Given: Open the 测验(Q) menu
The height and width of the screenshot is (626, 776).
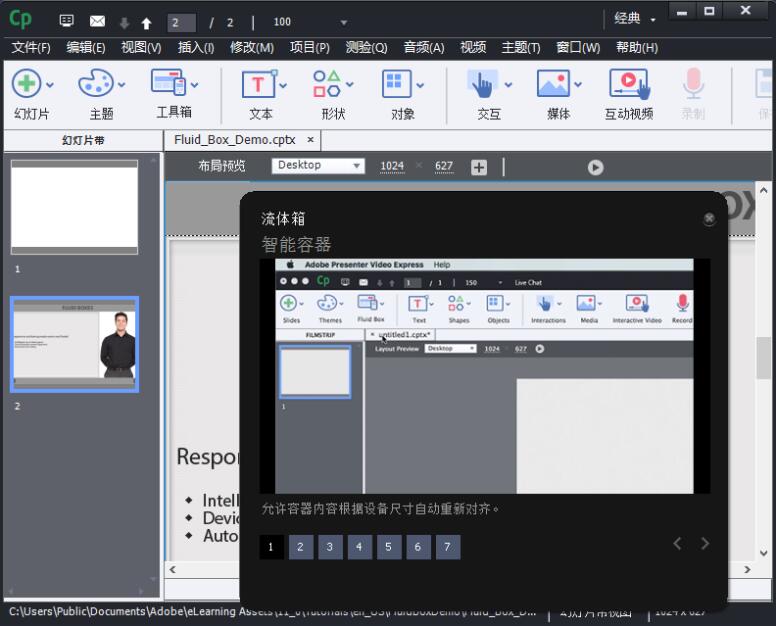Looking at the screenshot, I should pos(366,48).
